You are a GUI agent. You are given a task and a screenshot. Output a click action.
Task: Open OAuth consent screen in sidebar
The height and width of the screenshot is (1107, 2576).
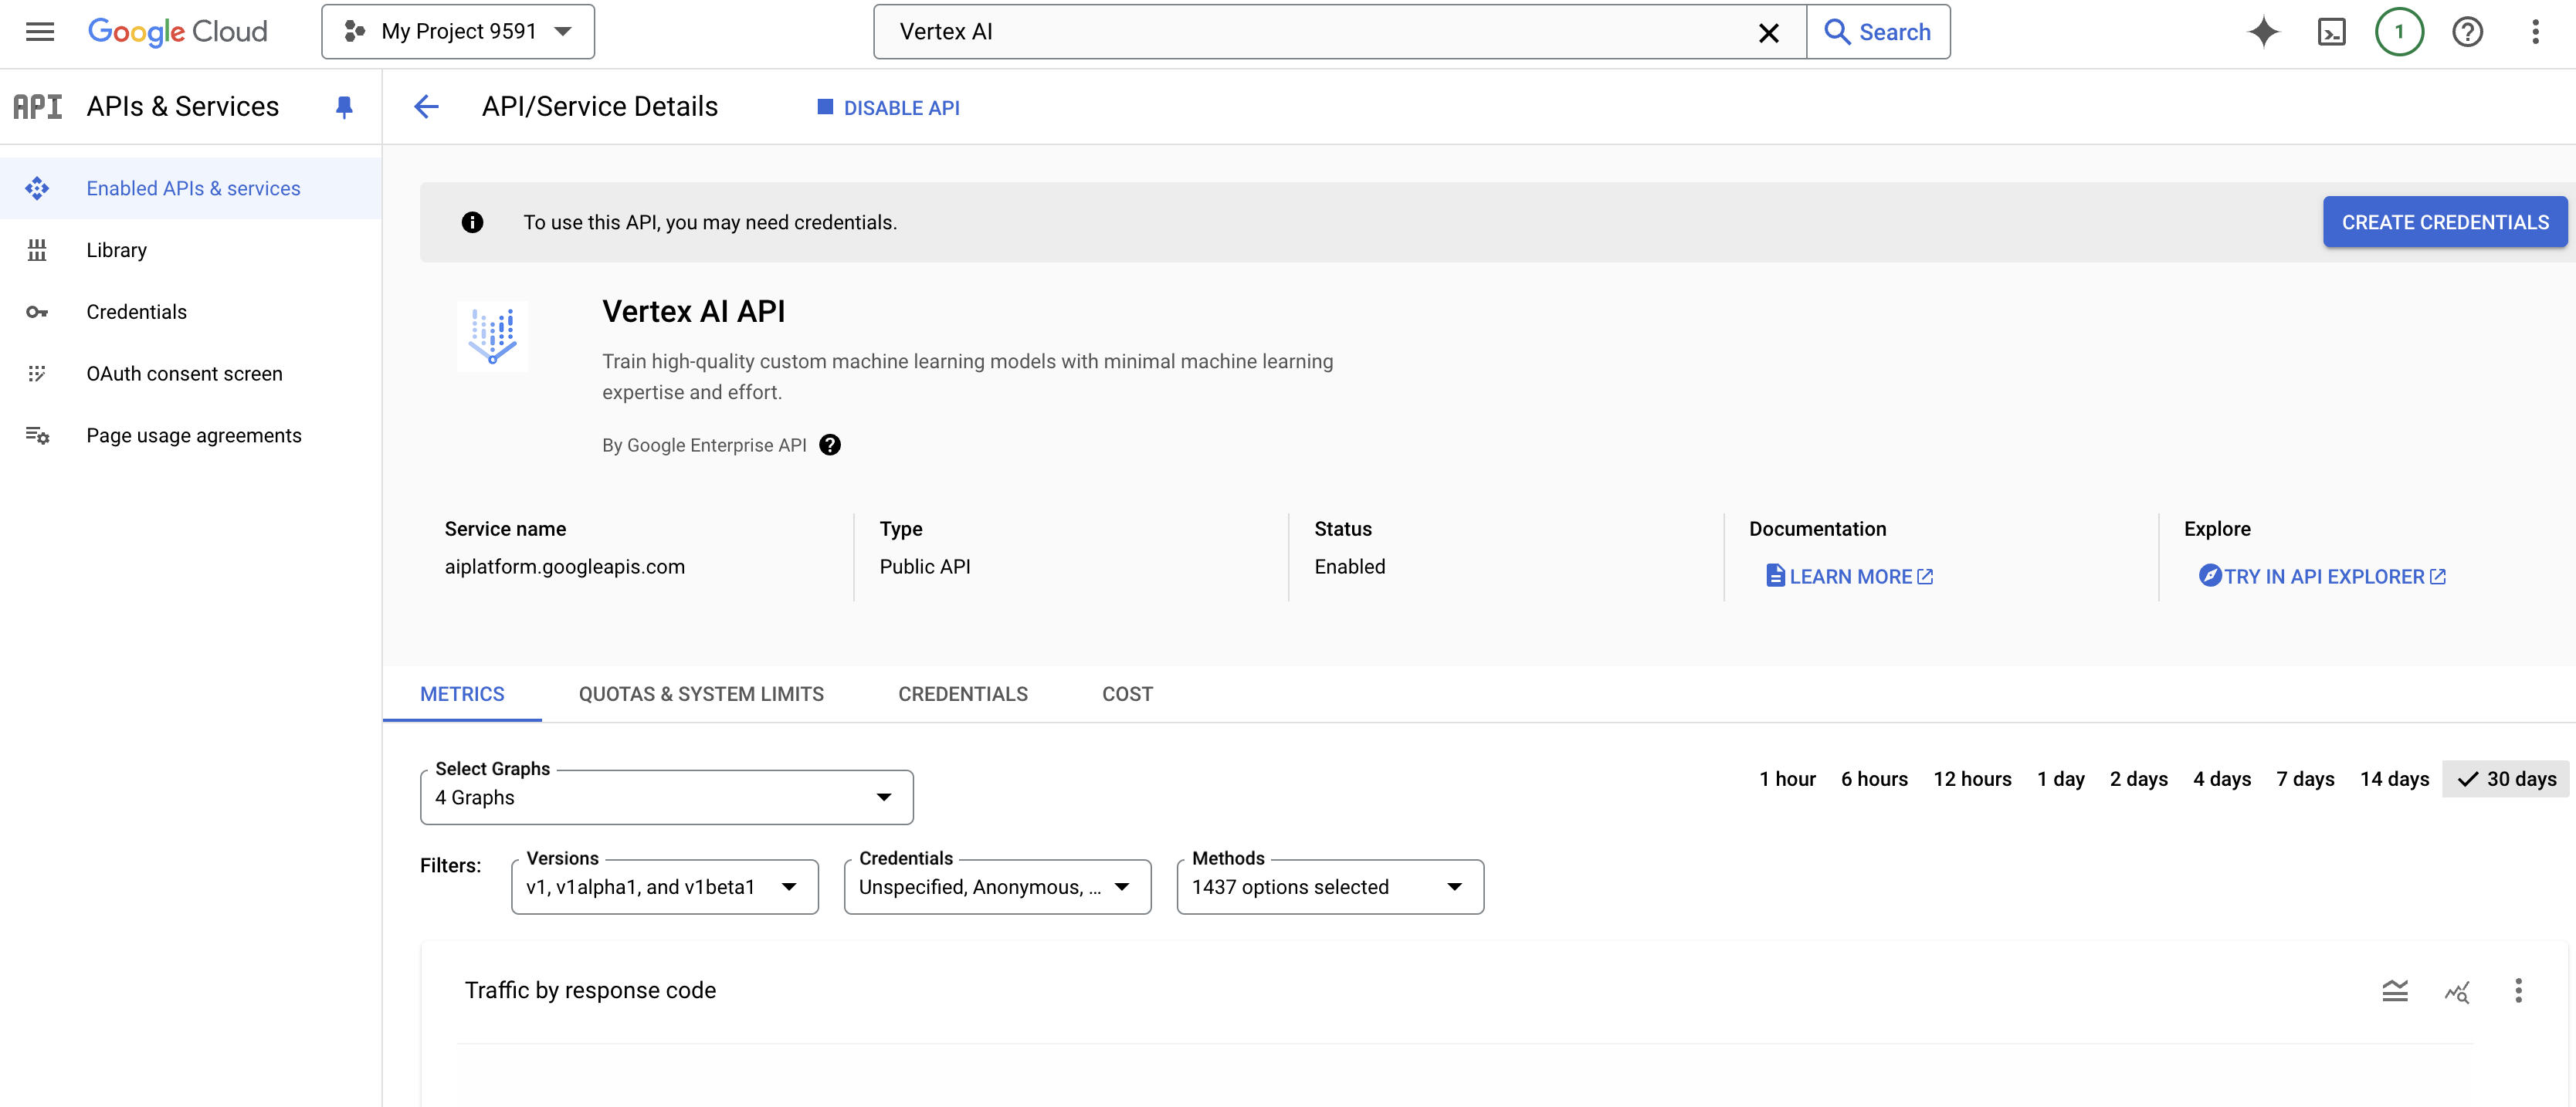click(190, 374)
